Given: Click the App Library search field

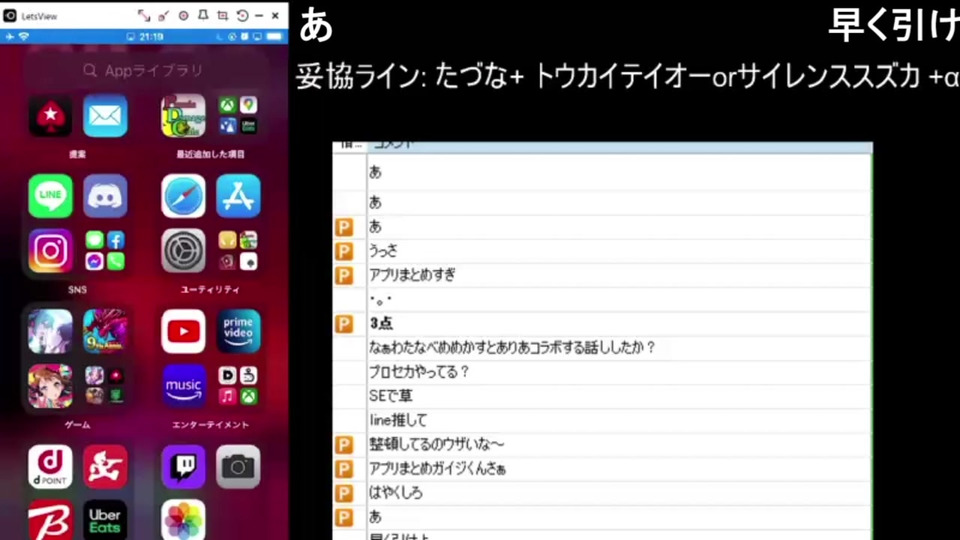Looking at the screenshot, I should click(x=144, y=70).
